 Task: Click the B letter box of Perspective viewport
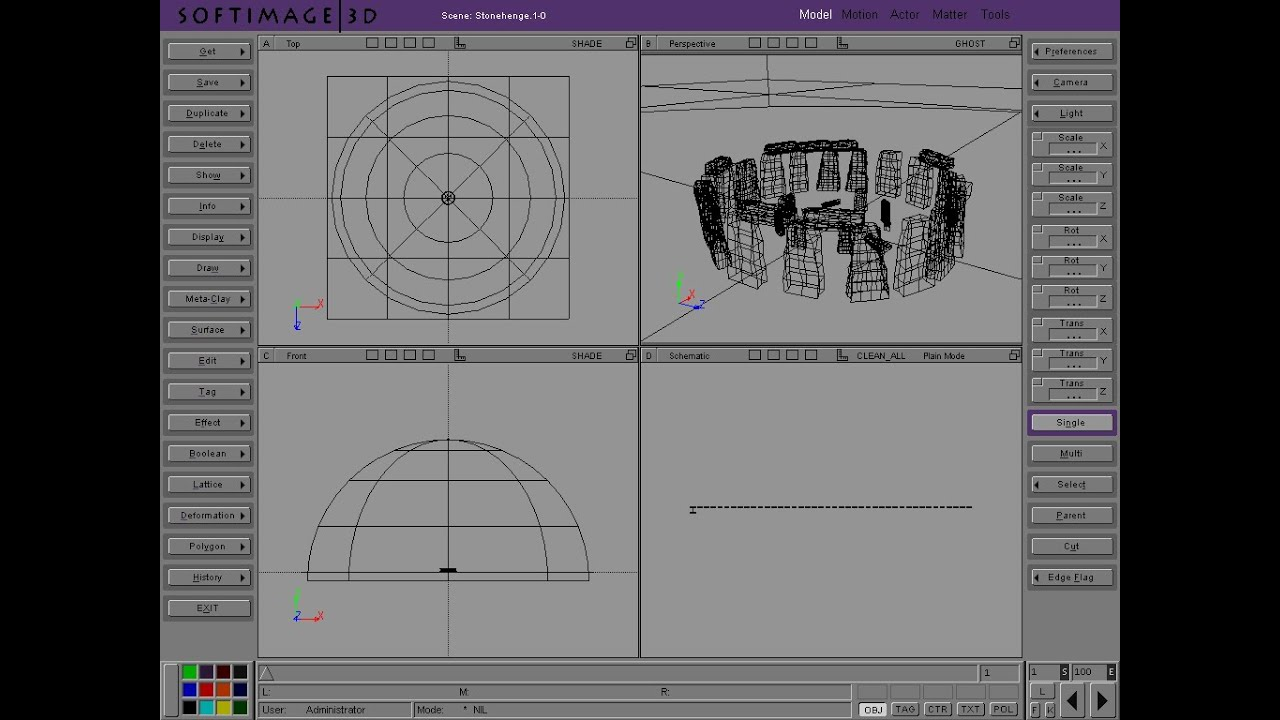pyautogui.click(x=648, y=43)
